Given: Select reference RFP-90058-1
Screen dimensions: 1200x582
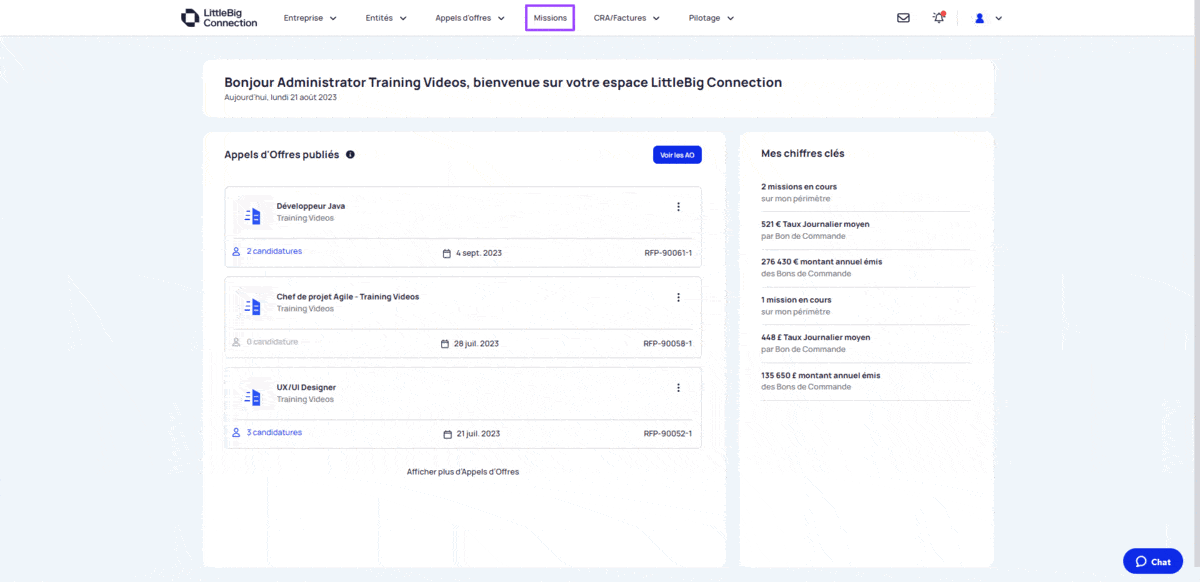Looking at the screenshot, I should pyautogui.click(x=668, y=344).
